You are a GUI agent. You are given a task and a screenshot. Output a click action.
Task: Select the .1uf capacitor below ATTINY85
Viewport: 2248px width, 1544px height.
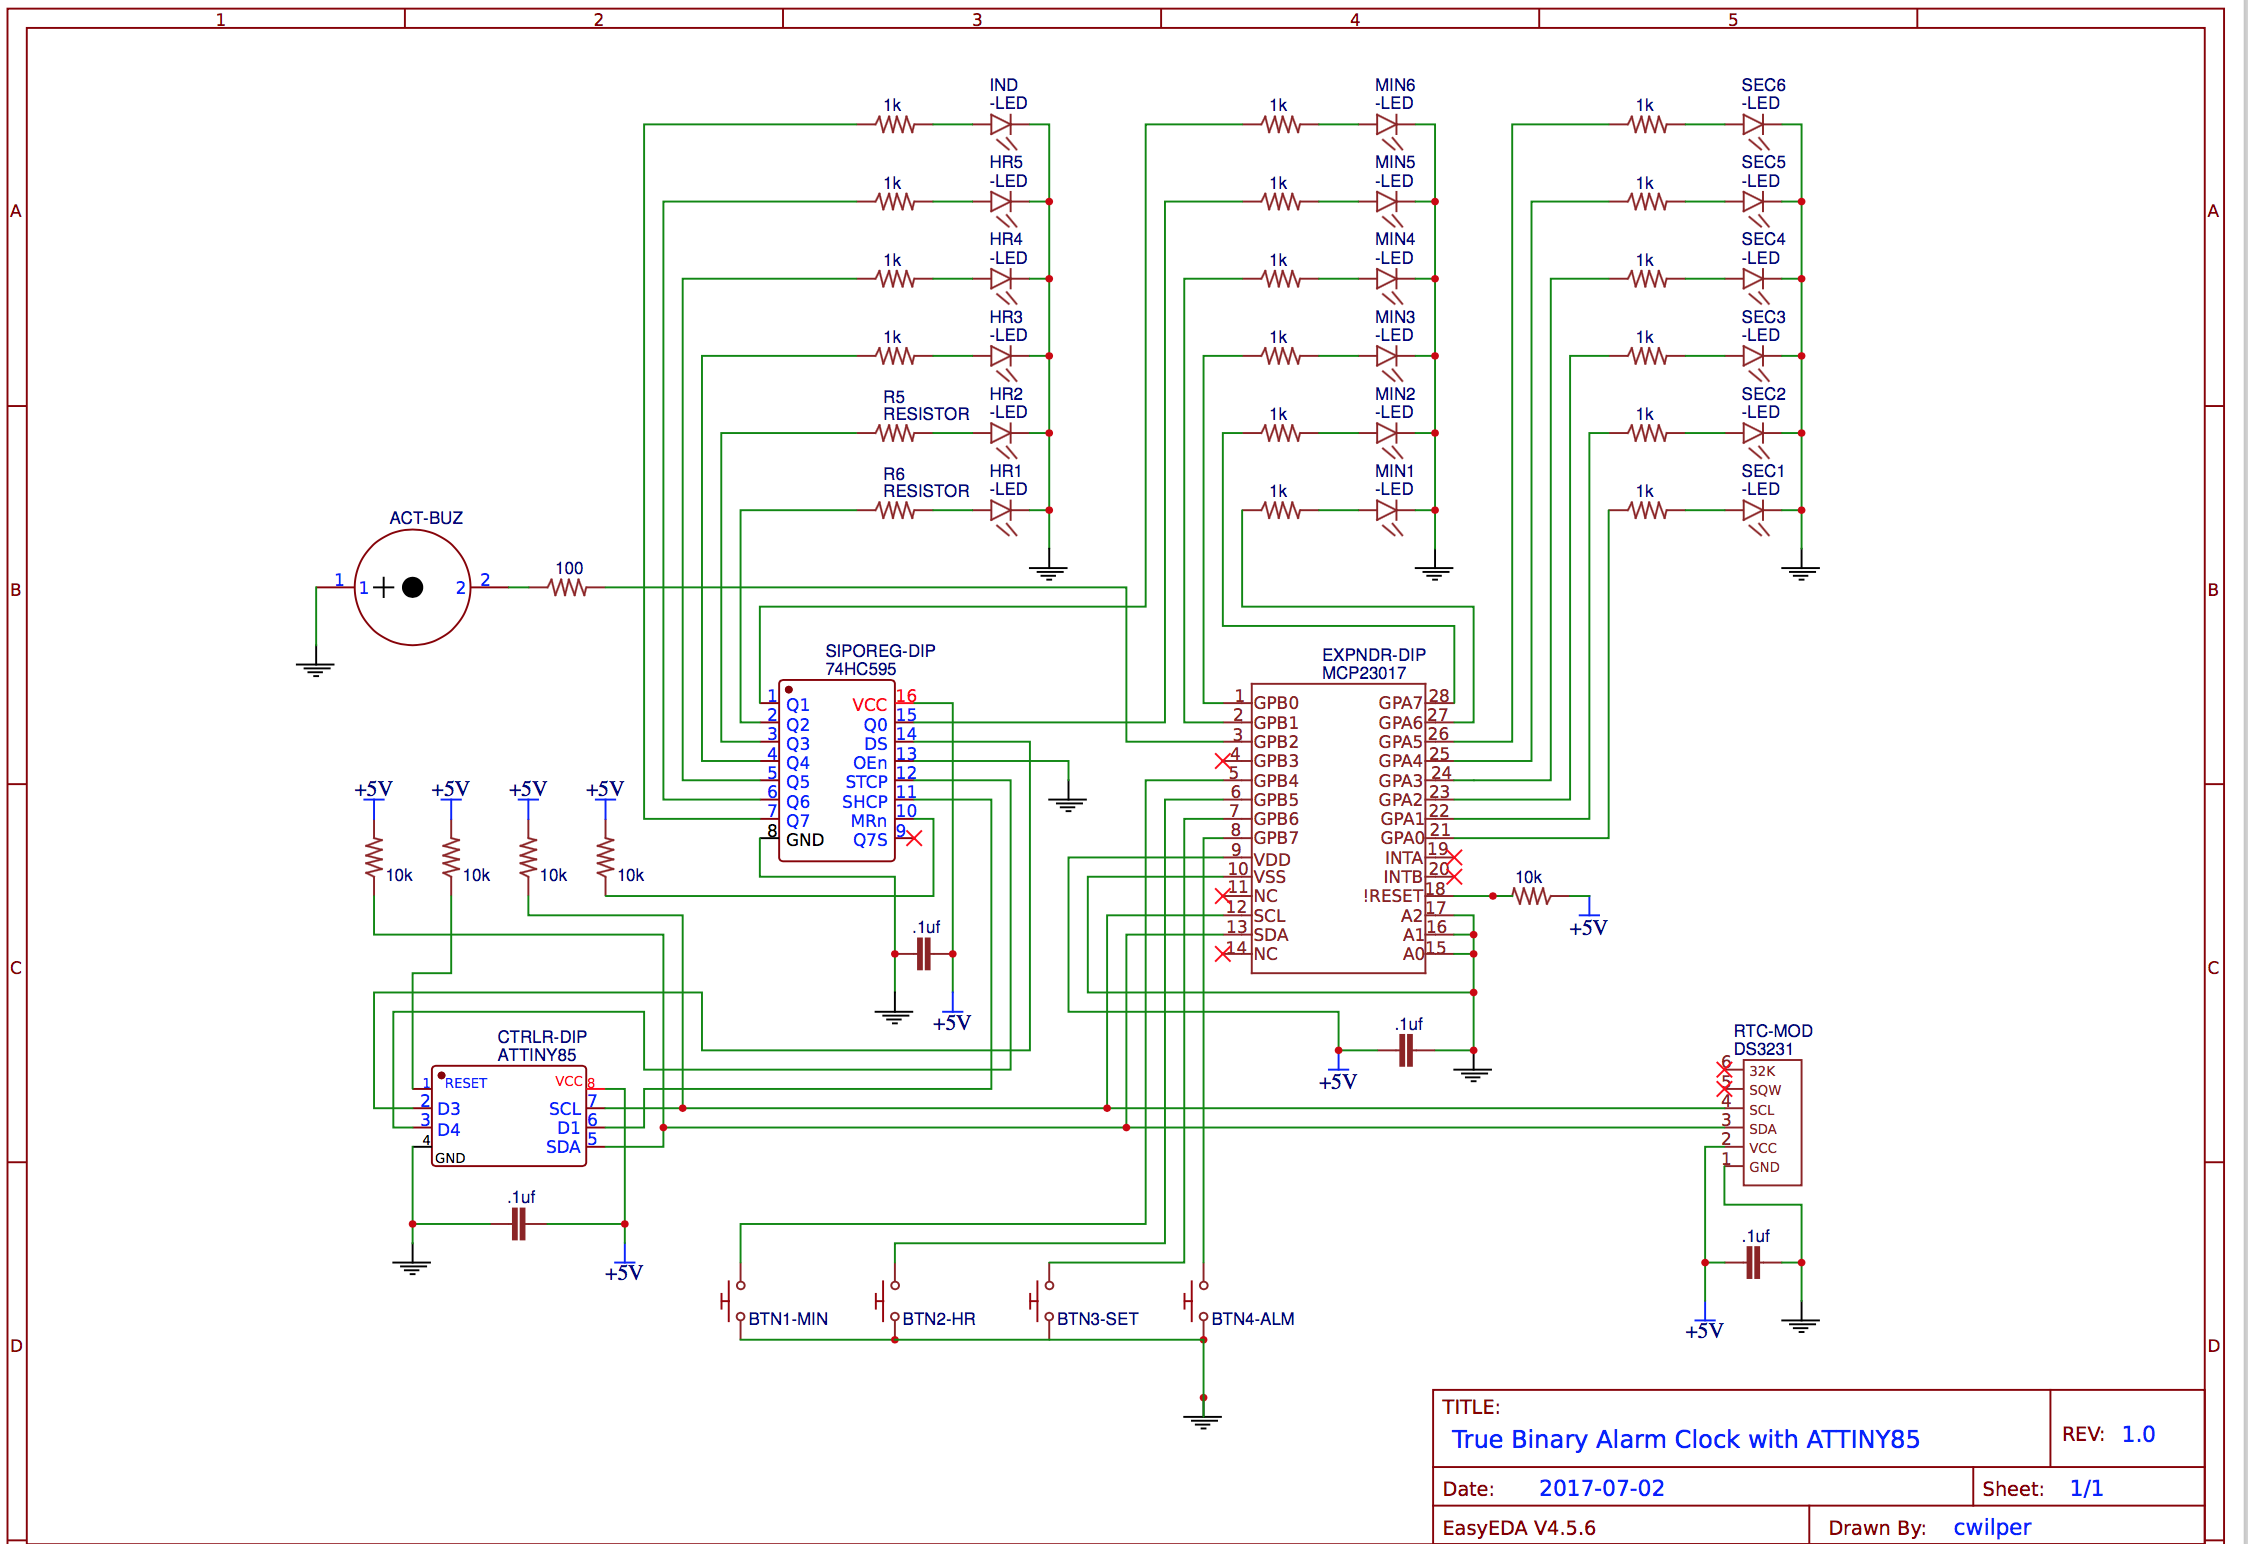518,1224
